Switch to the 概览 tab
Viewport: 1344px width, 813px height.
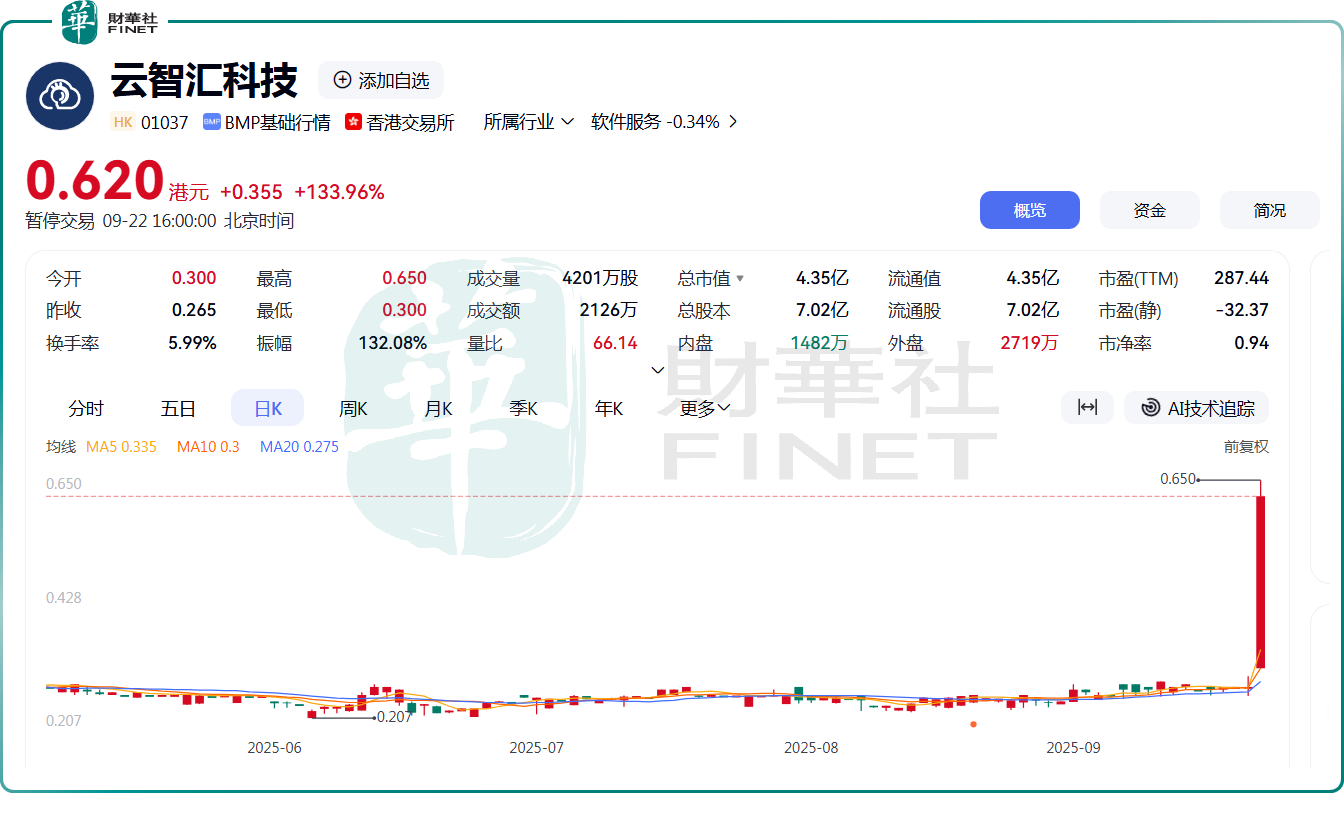[1030, 210]
